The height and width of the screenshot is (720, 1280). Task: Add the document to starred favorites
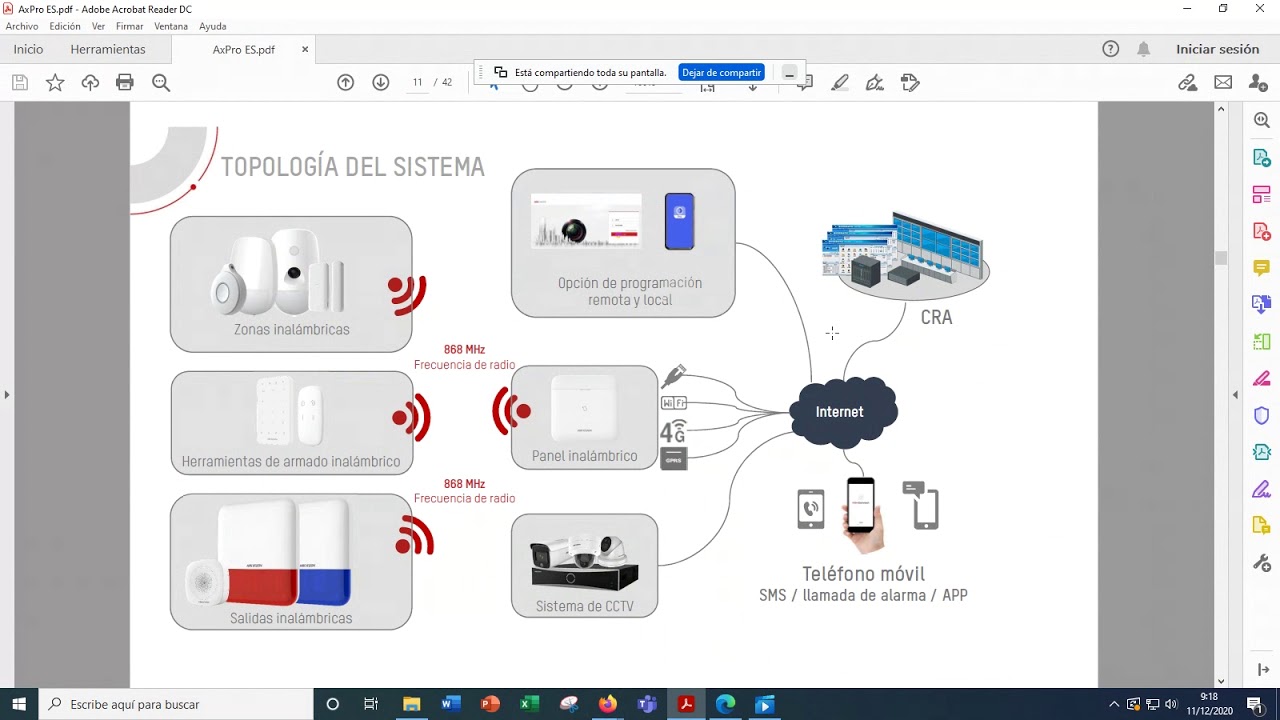pos(55,83)
